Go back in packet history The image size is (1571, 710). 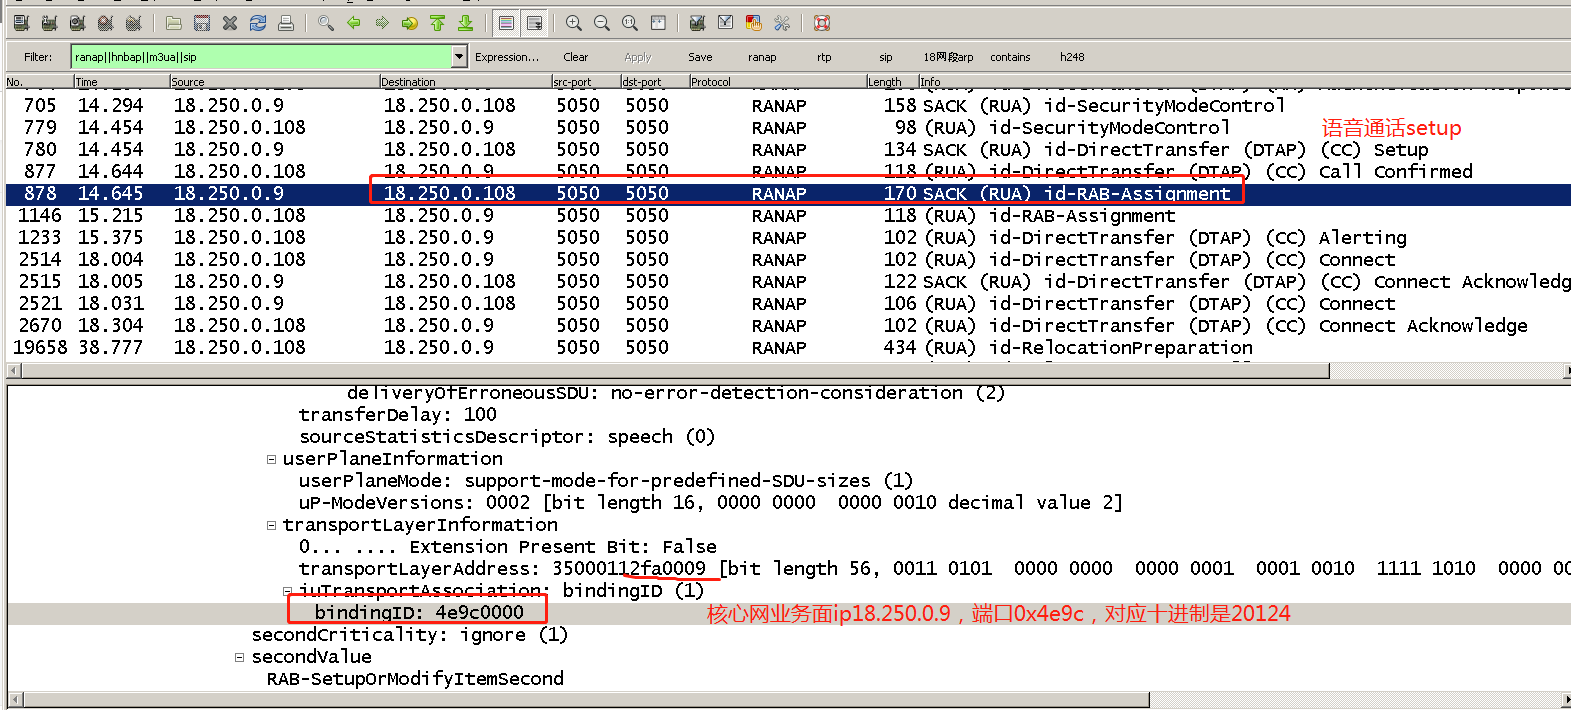354,23
